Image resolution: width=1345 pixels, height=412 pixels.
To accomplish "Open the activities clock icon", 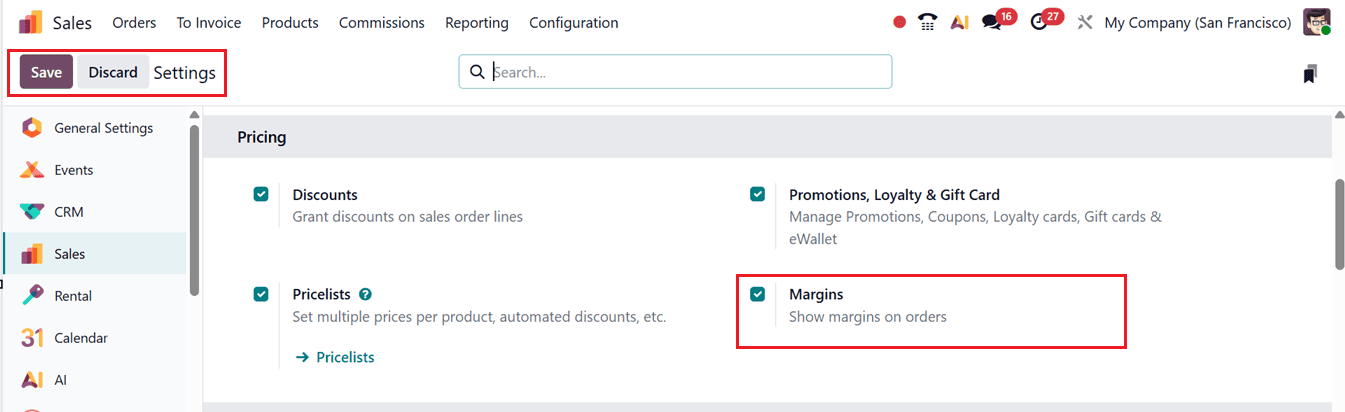I will pyautogui.click(x=1039, y=22).
